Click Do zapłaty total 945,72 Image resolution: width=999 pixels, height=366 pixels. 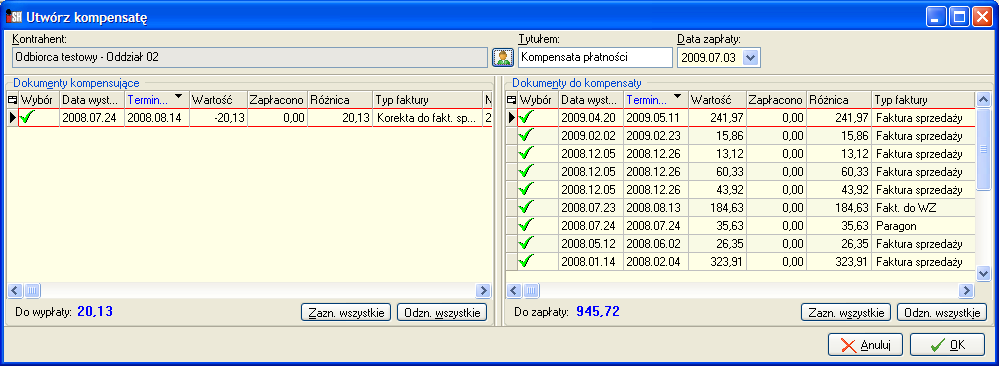tap(598, 312)
